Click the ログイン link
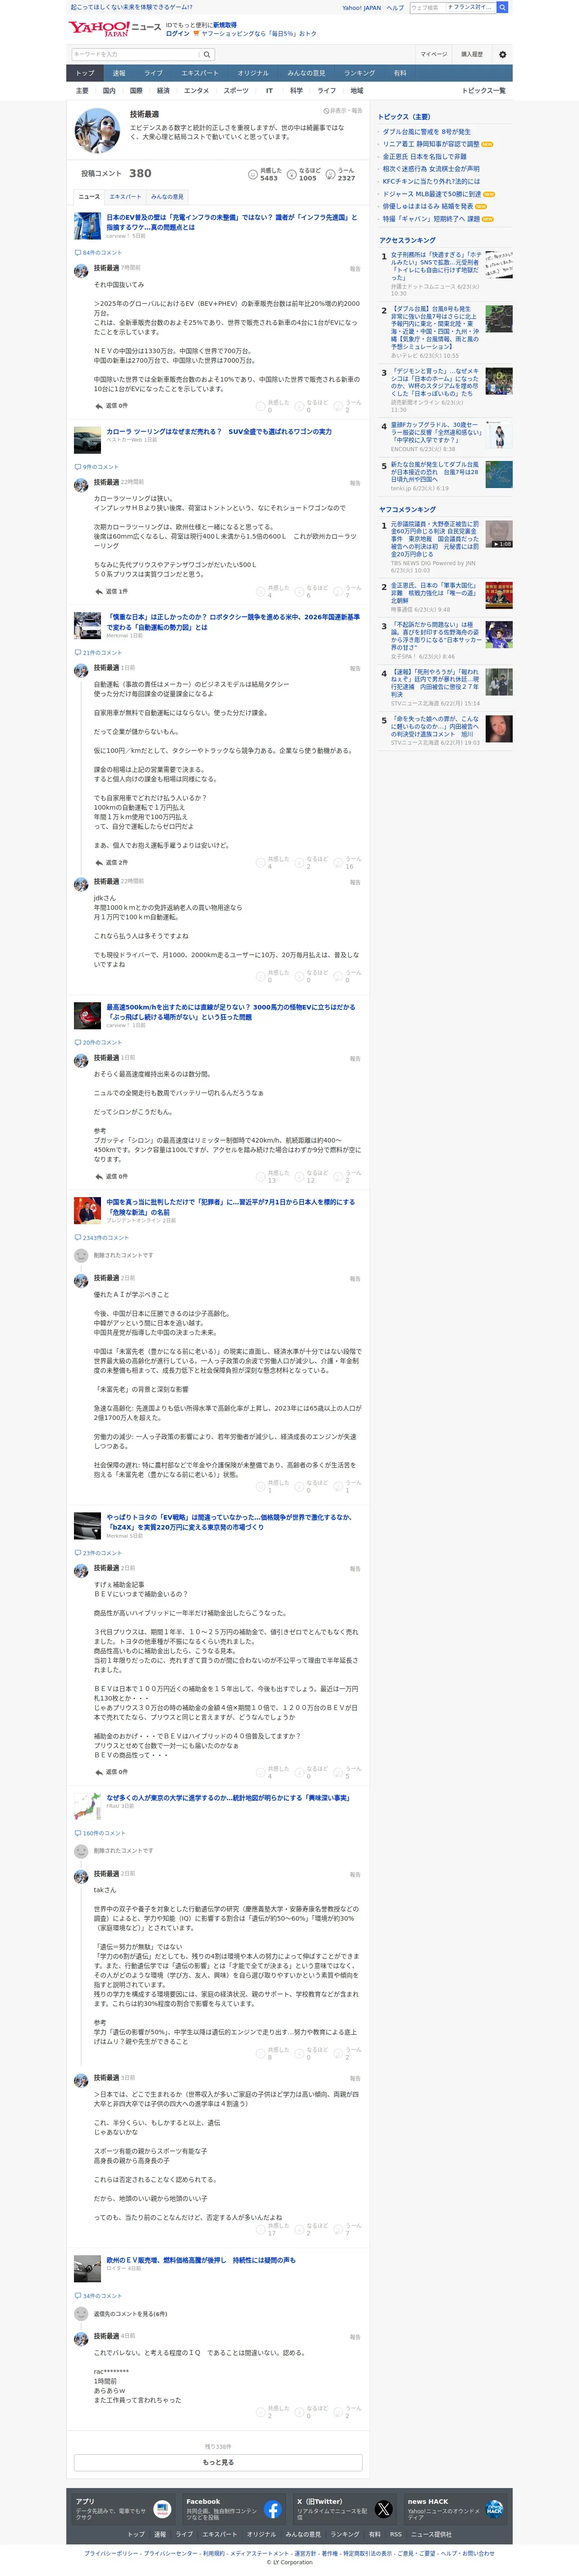 (177, 33)
